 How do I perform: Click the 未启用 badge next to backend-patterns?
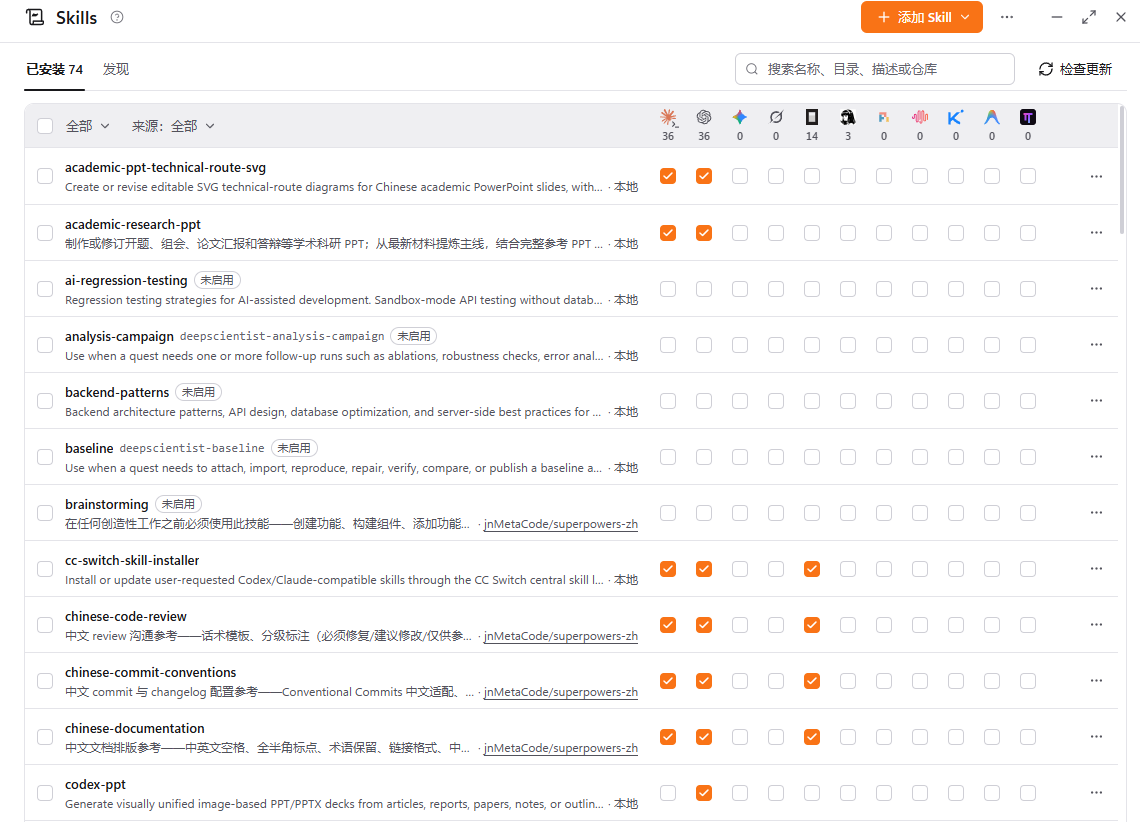click(x=198, y=392)
